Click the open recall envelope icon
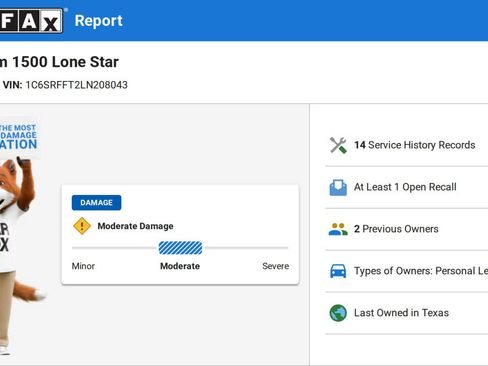This screenshot has width=488, height=366. click(338, 187)
